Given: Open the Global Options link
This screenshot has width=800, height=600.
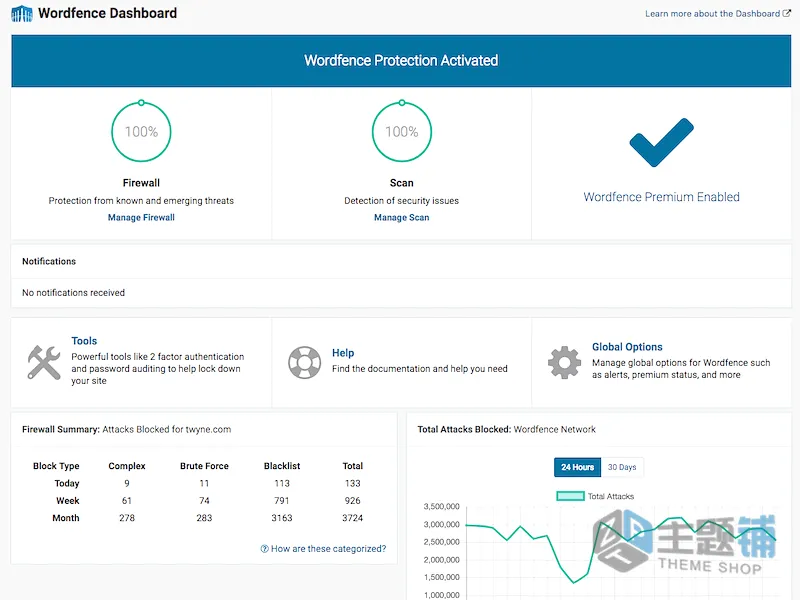Looking at the screenshot, I should pos(627,347).
